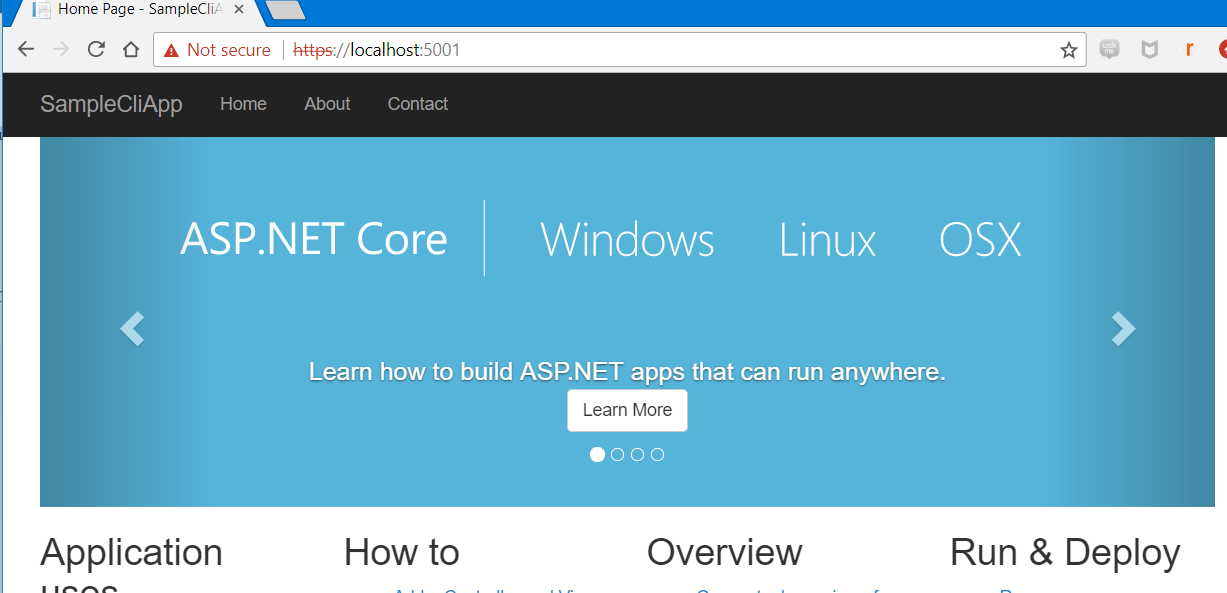The height and width of the screenshot is (593, 1227).
Task: Advance the carousel with the right chevron
Action: coord(1122,329)
